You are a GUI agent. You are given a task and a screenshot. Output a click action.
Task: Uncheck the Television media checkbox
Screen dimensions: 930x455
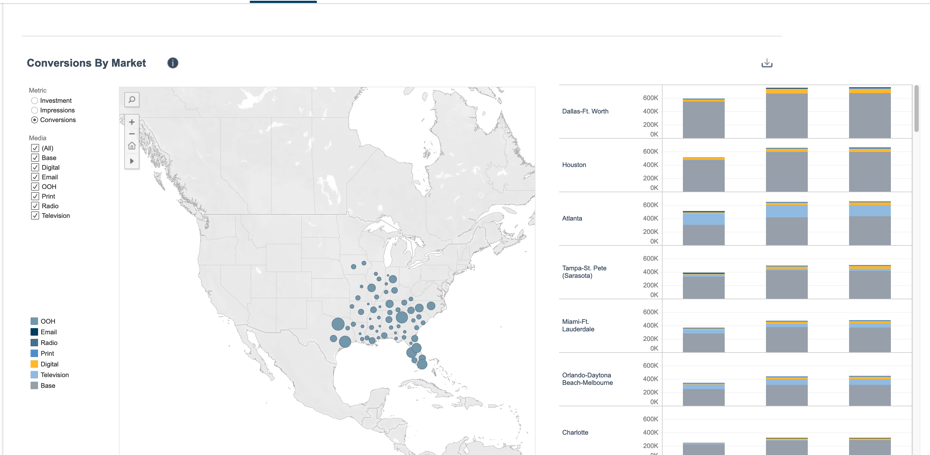tap(35, 216)
